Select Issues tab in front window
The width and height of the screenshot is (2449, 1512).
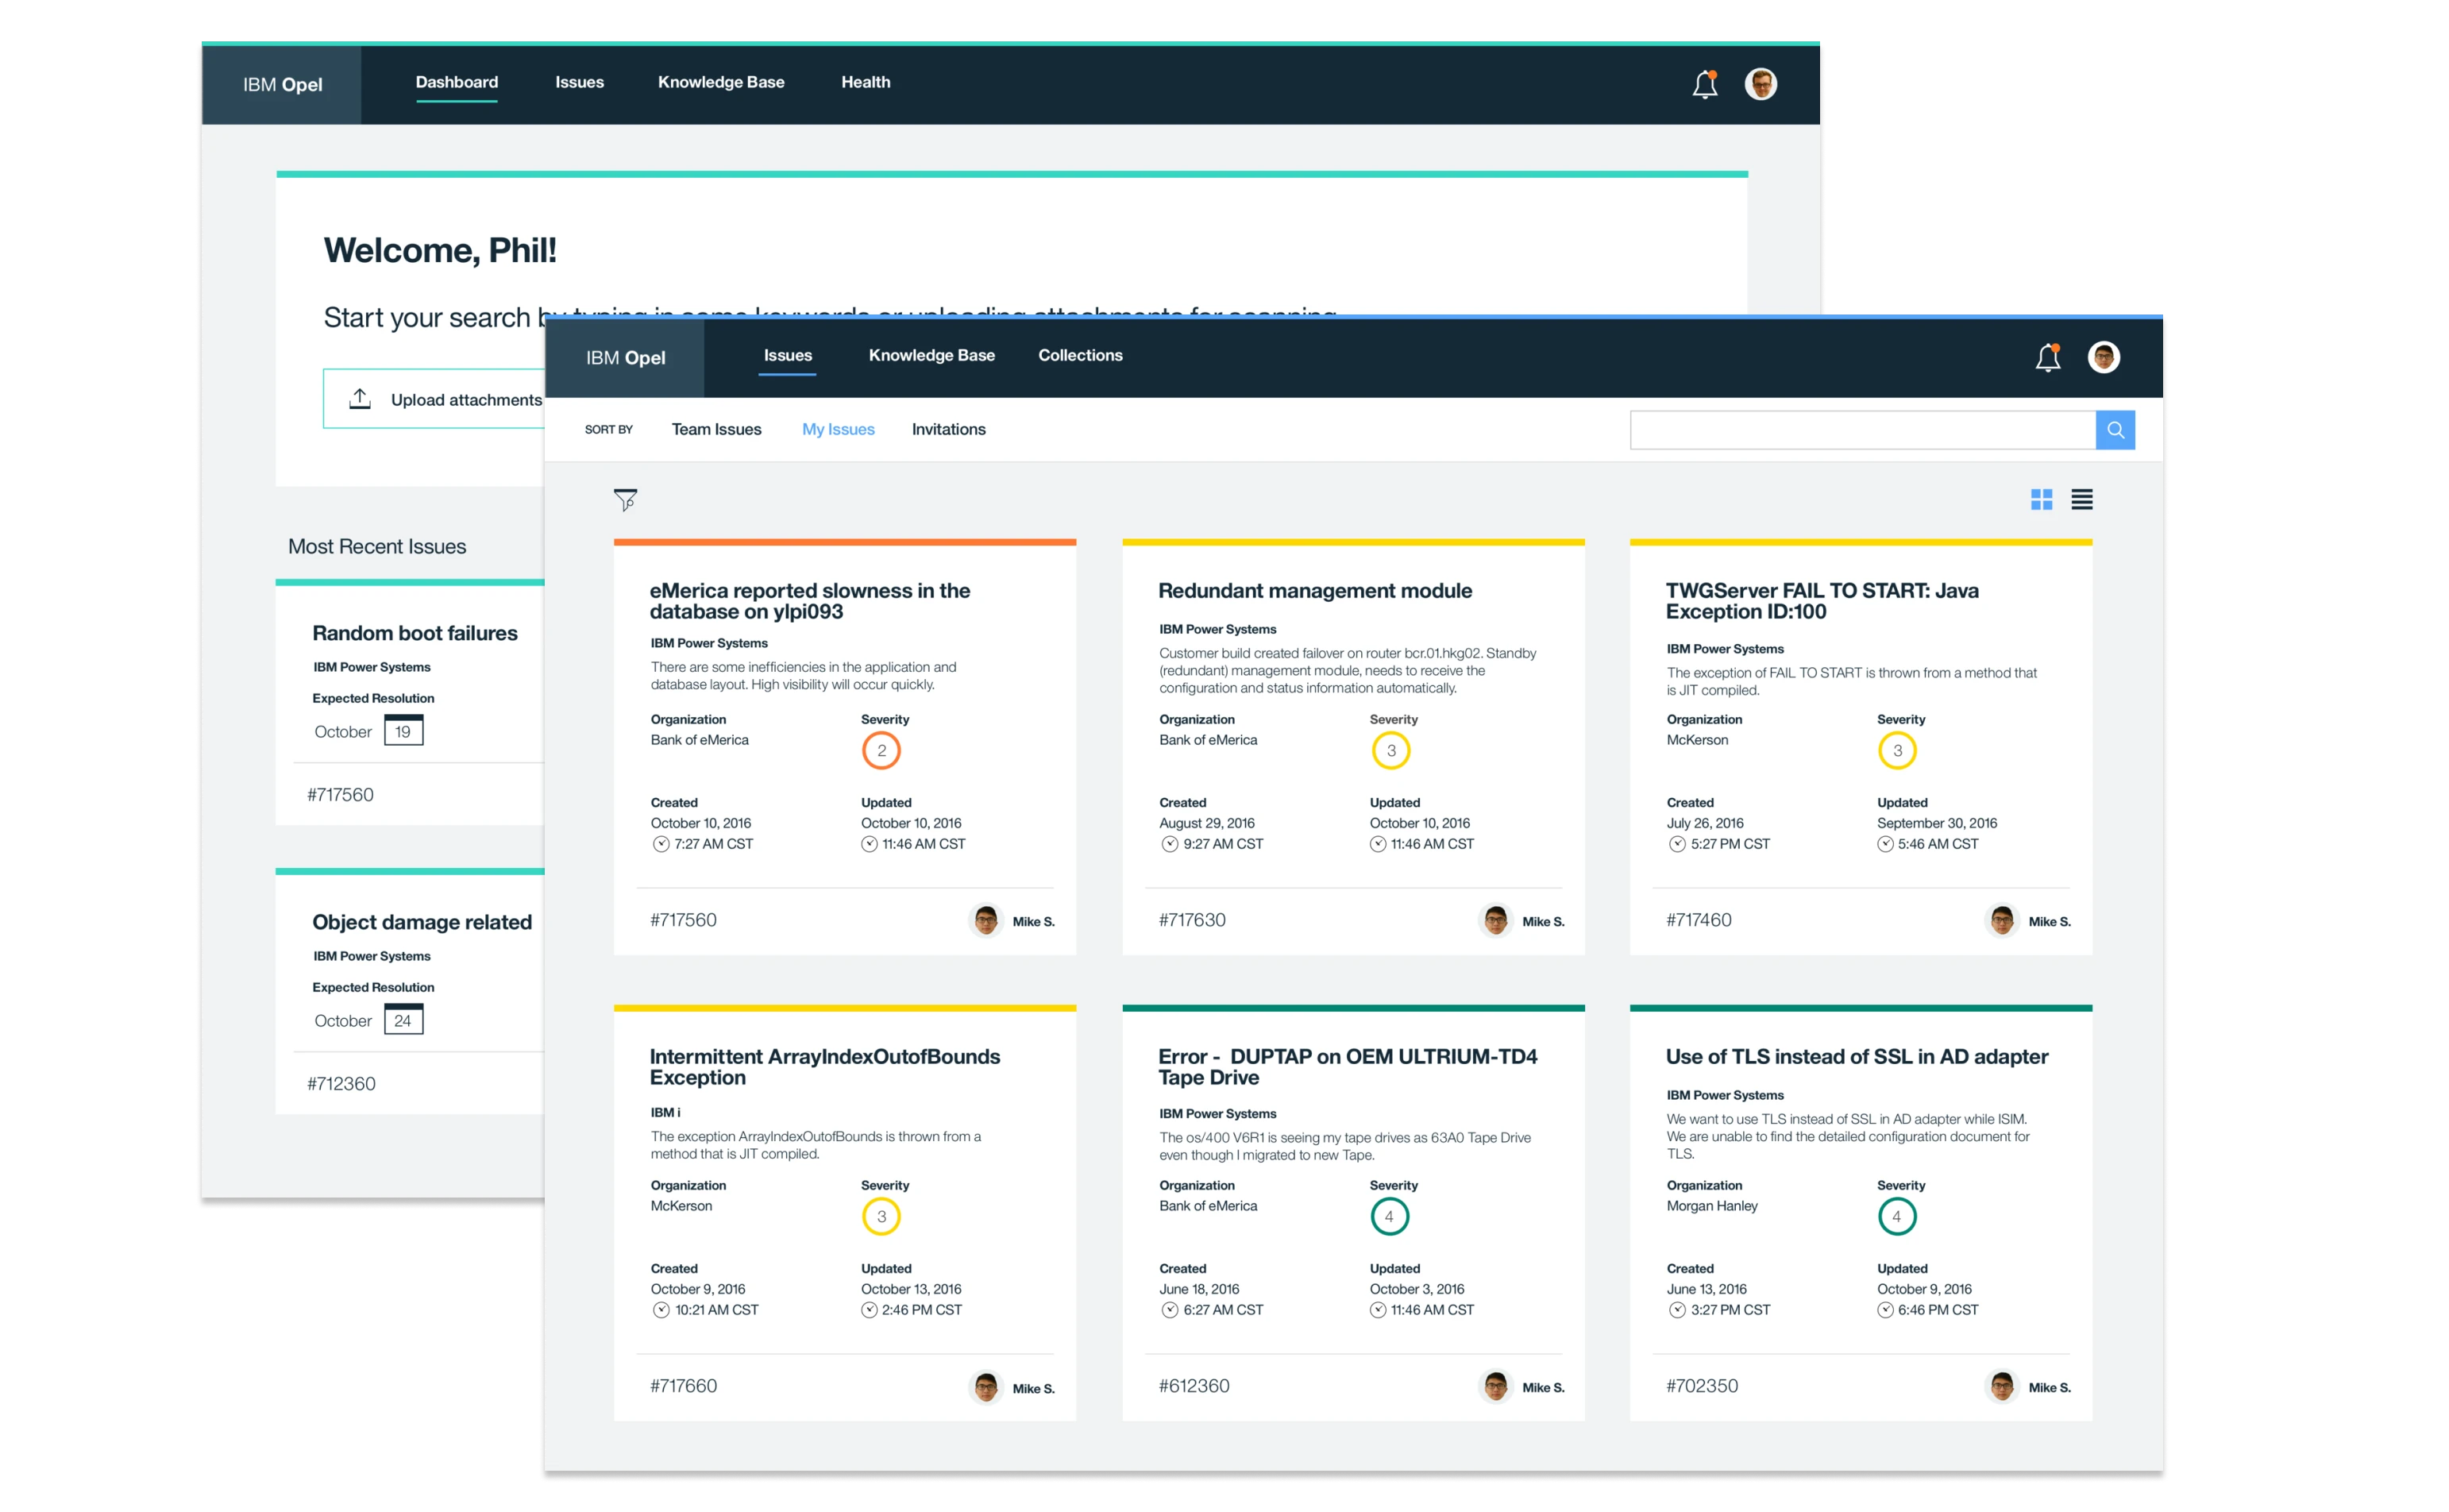pyautogui.click(x=787, y=355)
